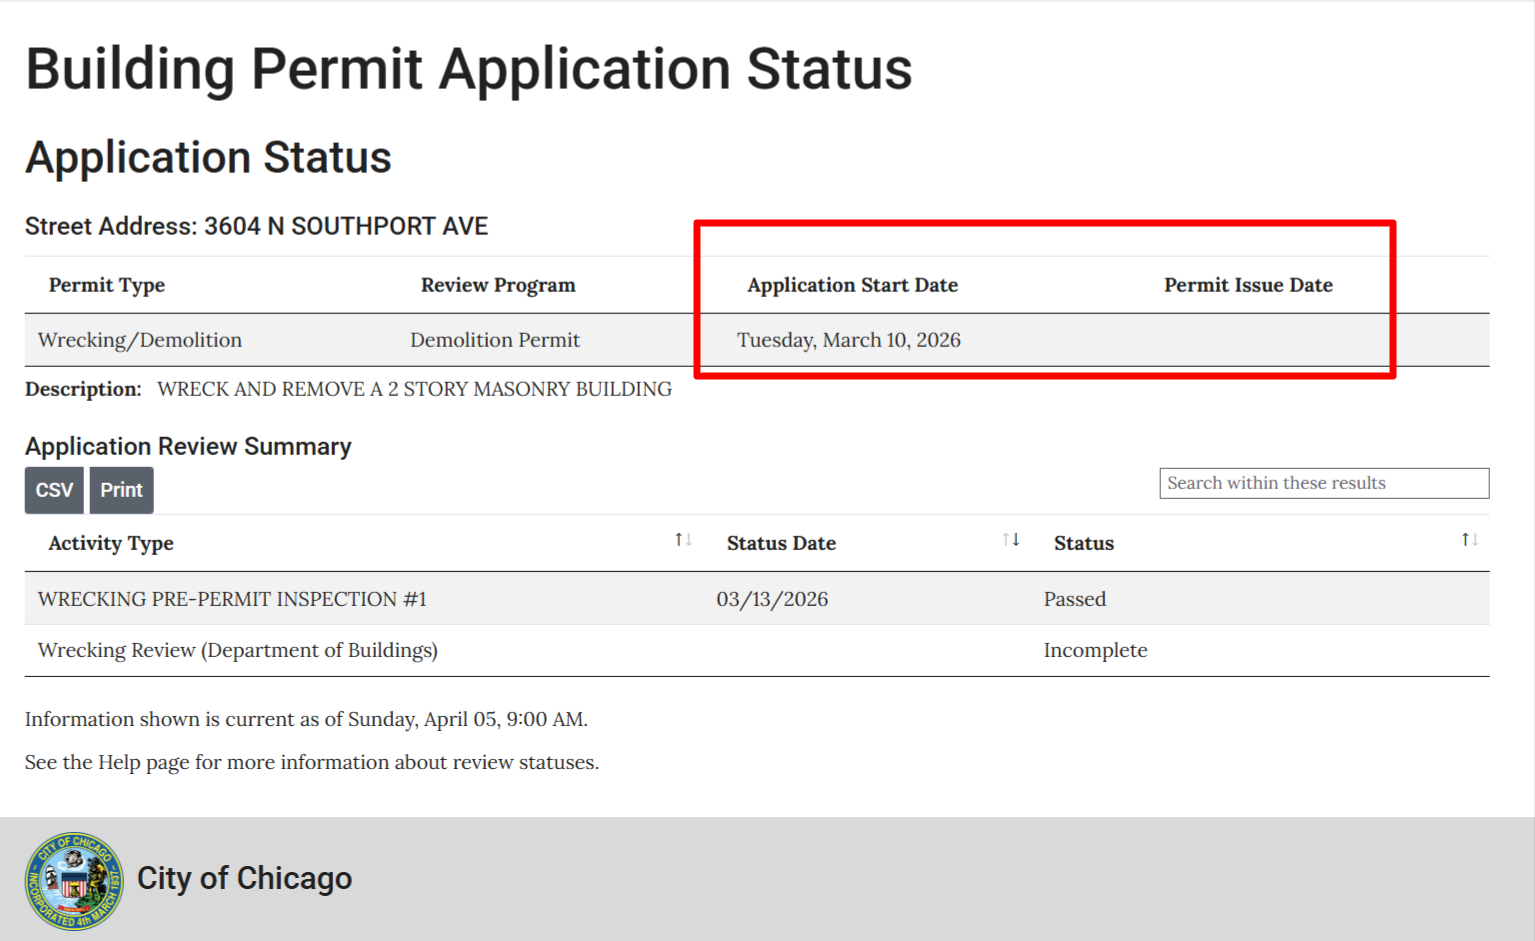The height and width of the screenshot is (941, 1535).
Task: Select the Wrecking Review (Department of Buildings) row
Action: [238, 650]
